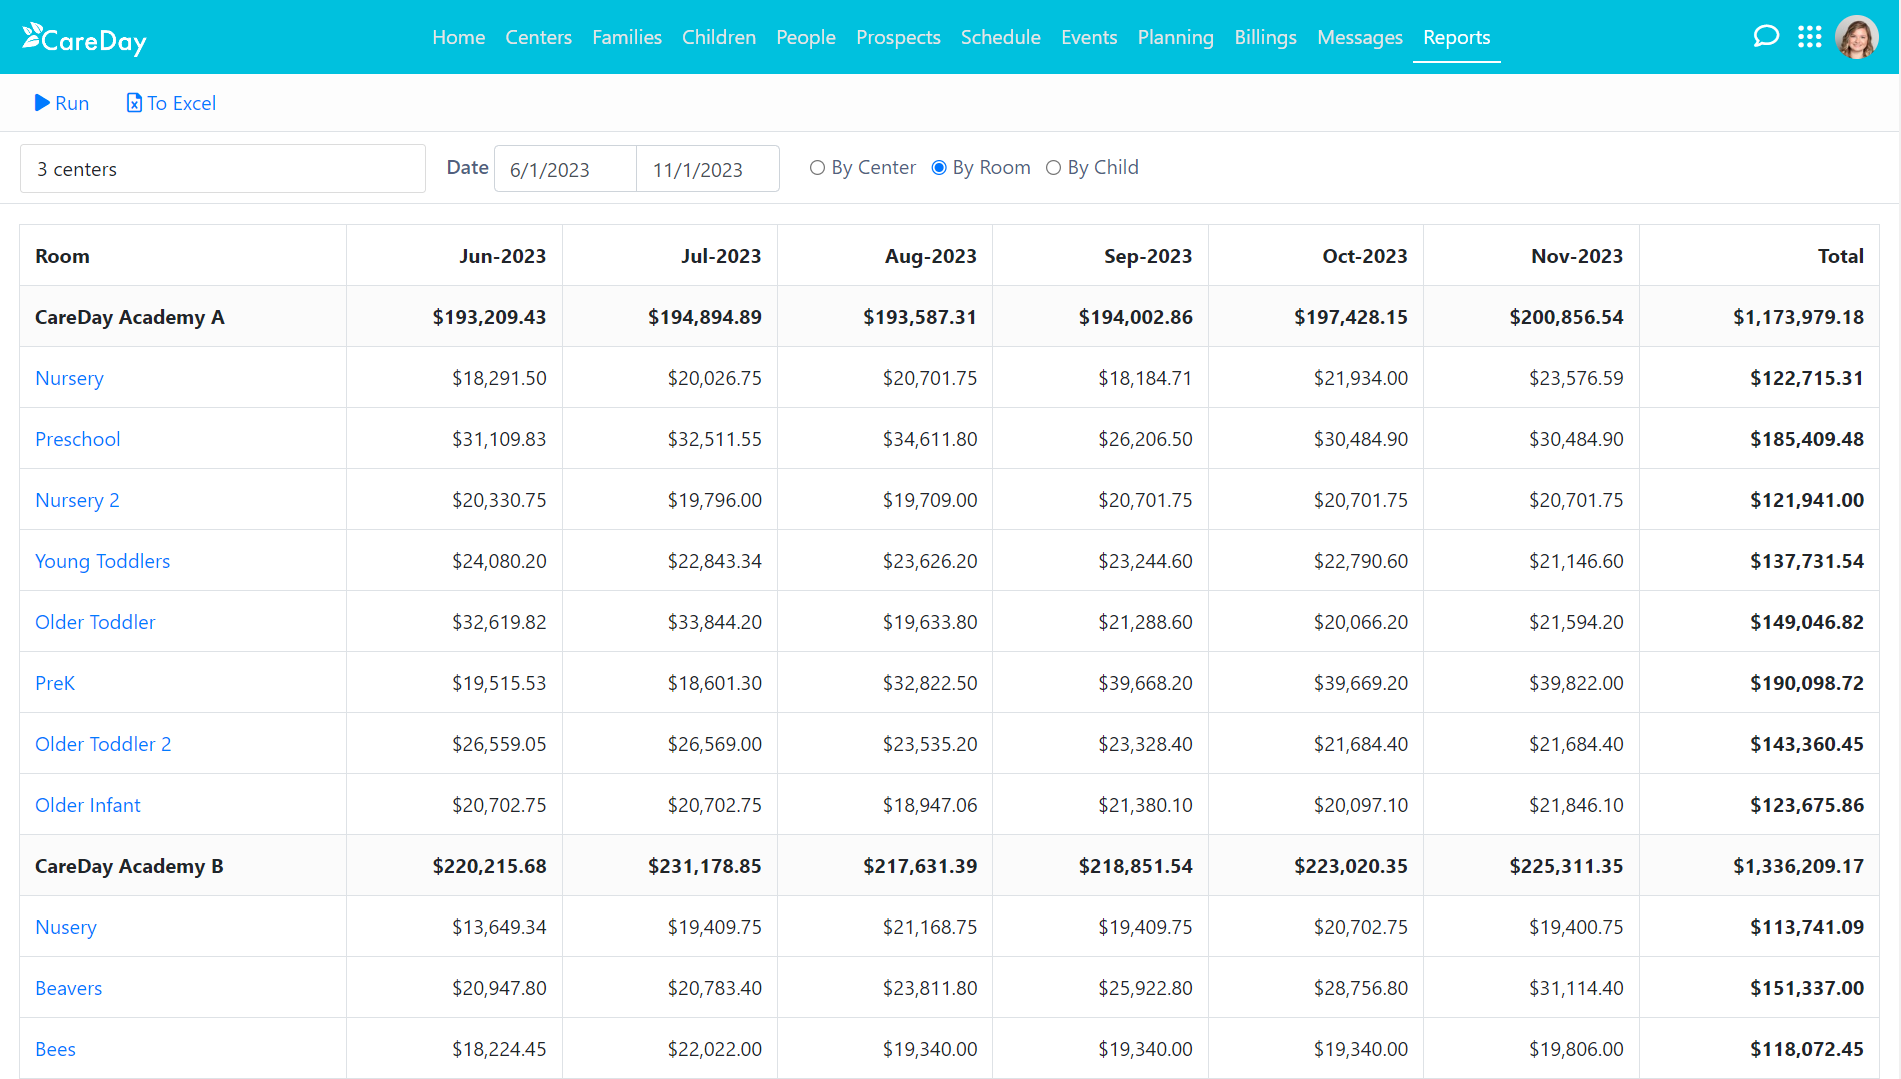Image resolution: width=1901 pixels, height=1079 pixels.
Task: Open the chat bubble icon
Action: click(x=1766, y=36)
